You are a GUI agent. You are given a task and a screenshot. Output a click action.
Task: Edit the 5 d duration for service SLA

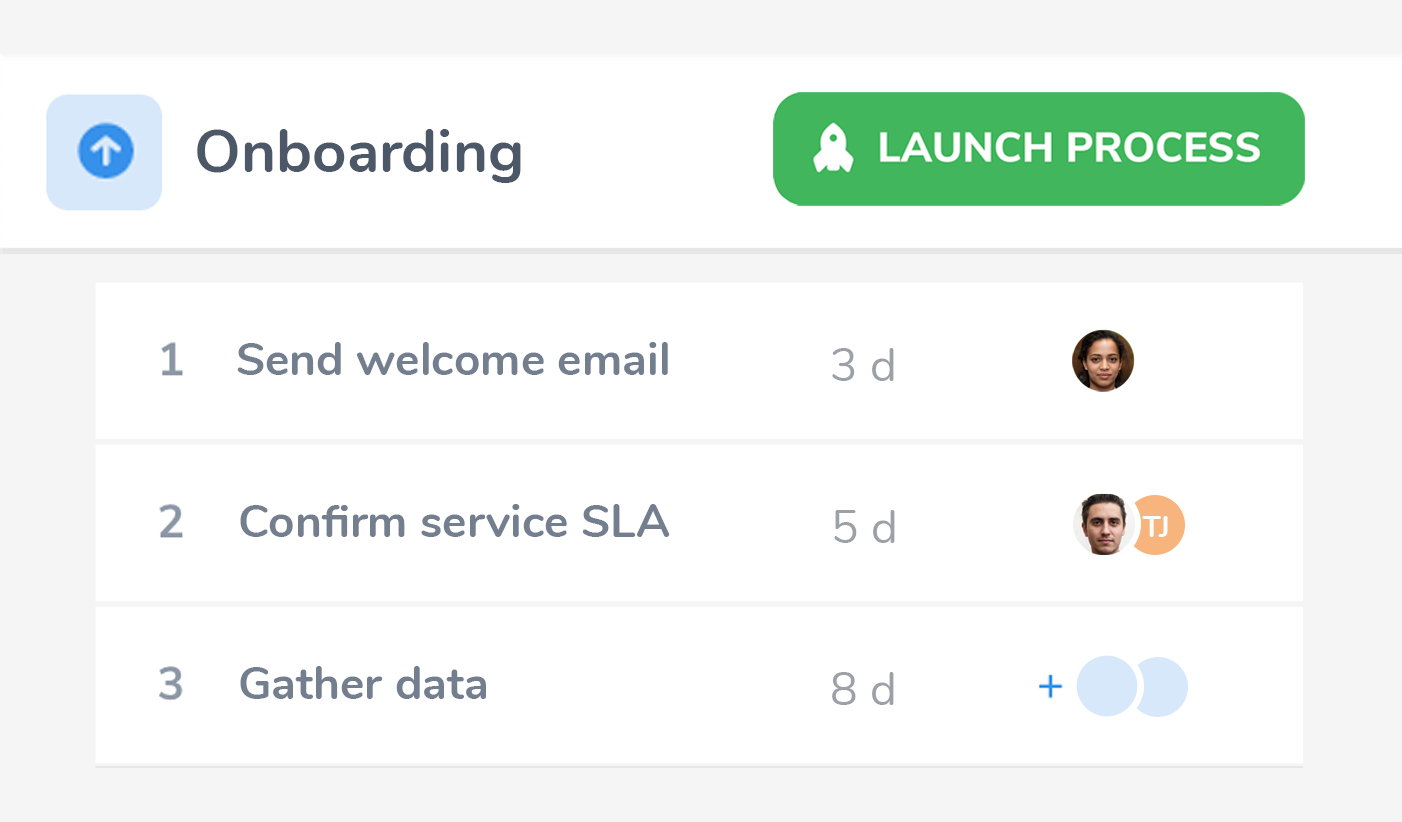864,527
